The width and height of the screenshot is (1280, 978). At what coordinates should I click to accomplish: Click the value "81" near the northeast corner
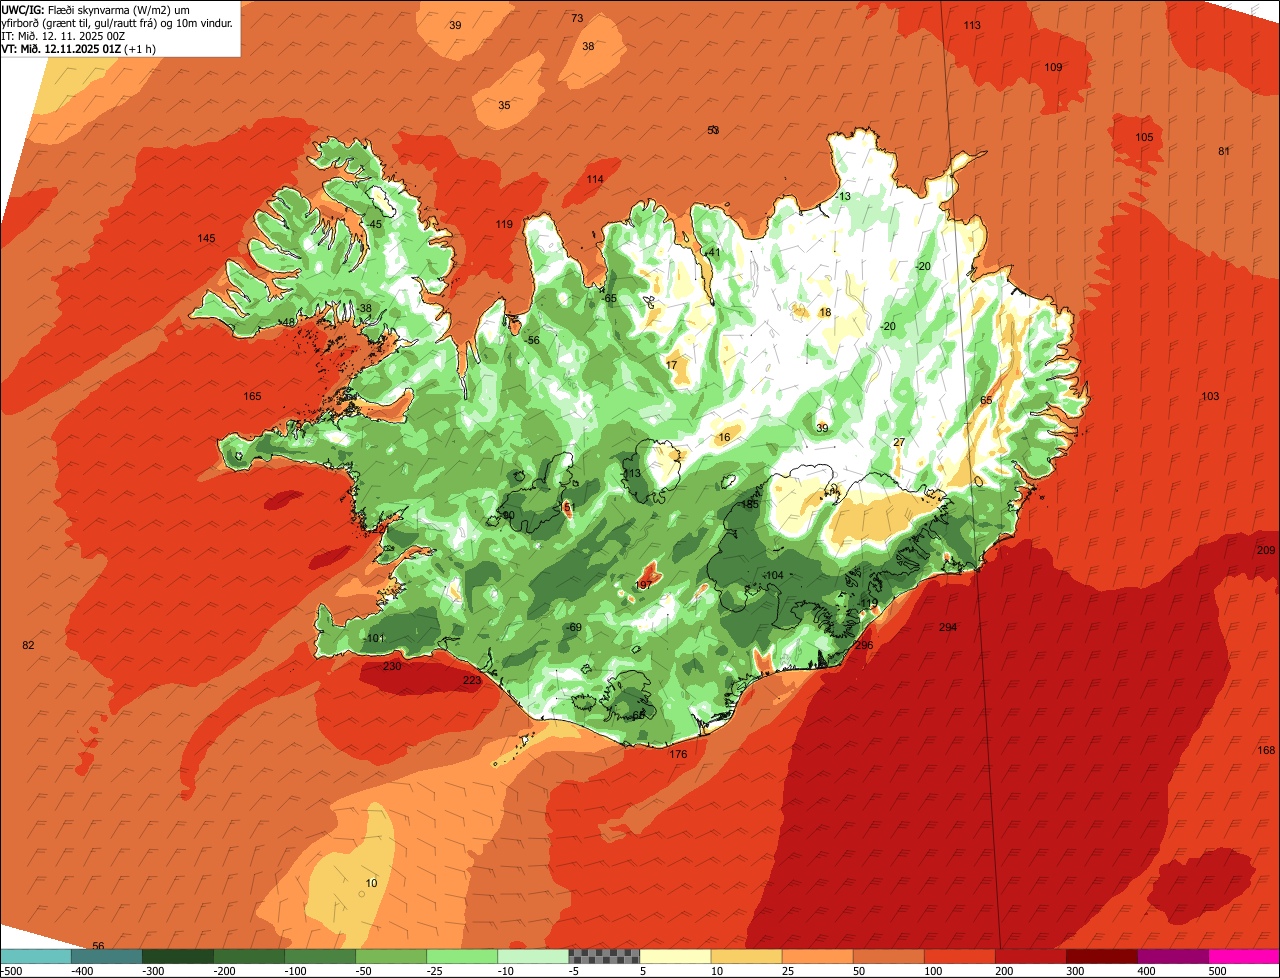click(1224, 151)
